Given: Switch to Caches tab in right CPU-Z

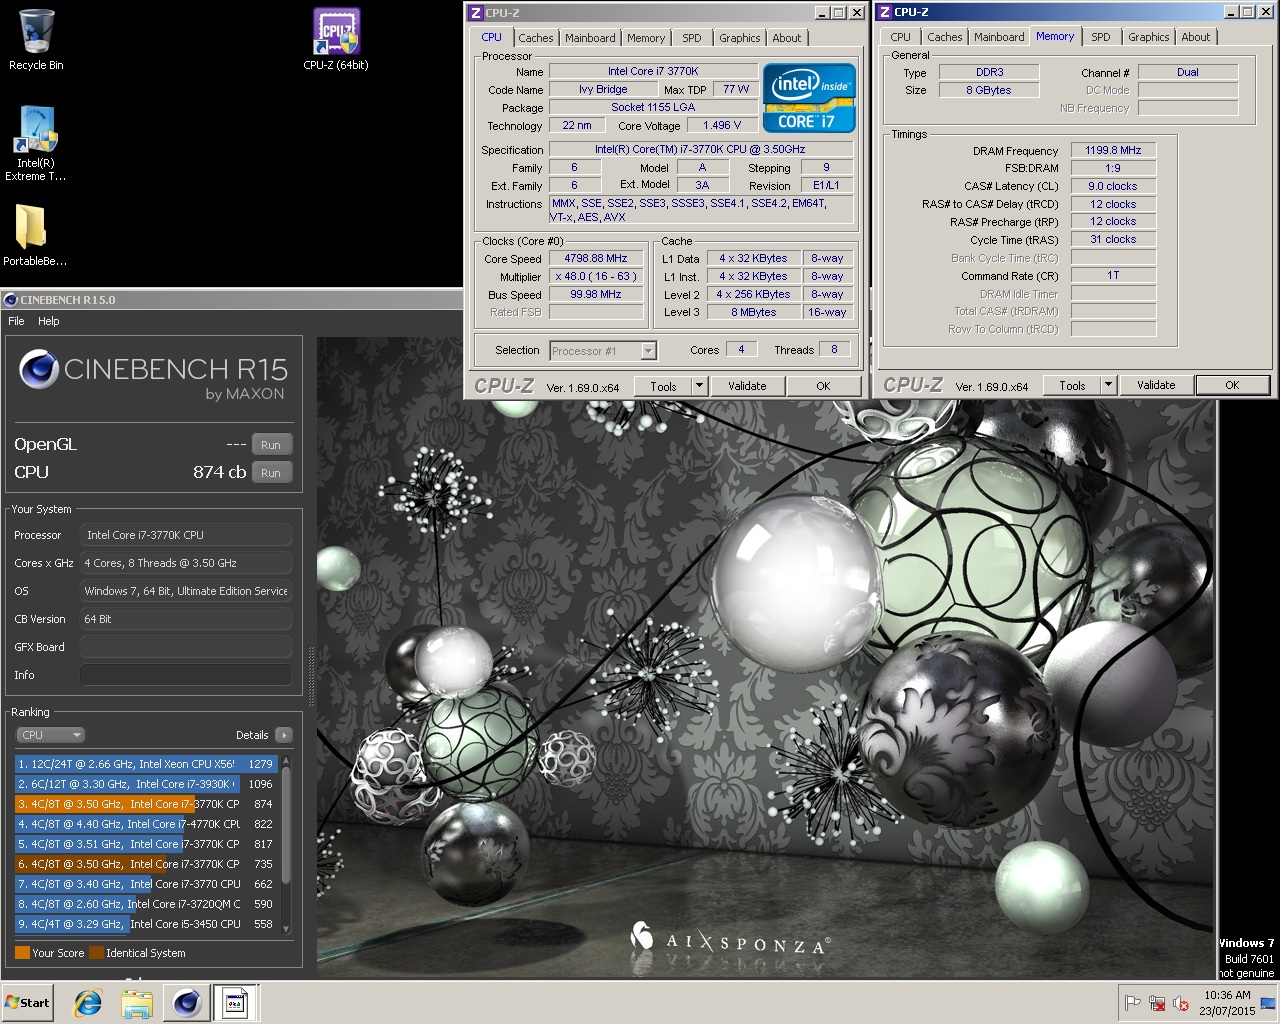Looking at the screenshot, I should [x=944, y=37].
